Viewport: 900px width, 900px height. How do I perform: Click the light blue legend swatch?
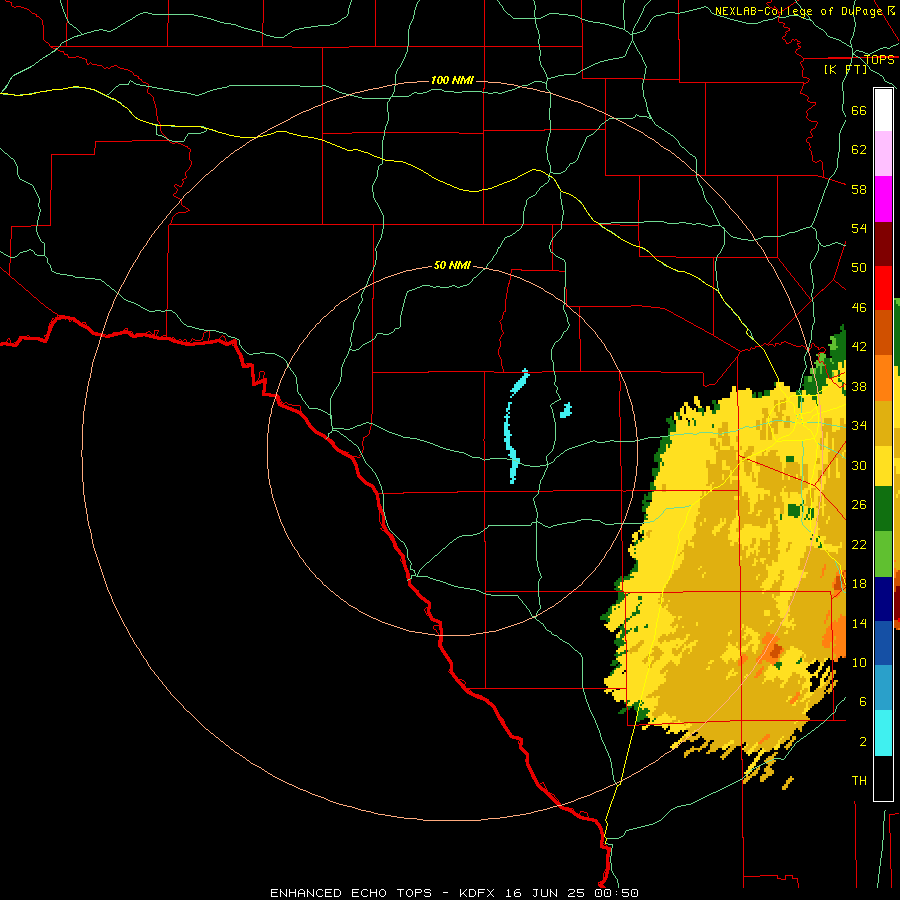point(883,688)
